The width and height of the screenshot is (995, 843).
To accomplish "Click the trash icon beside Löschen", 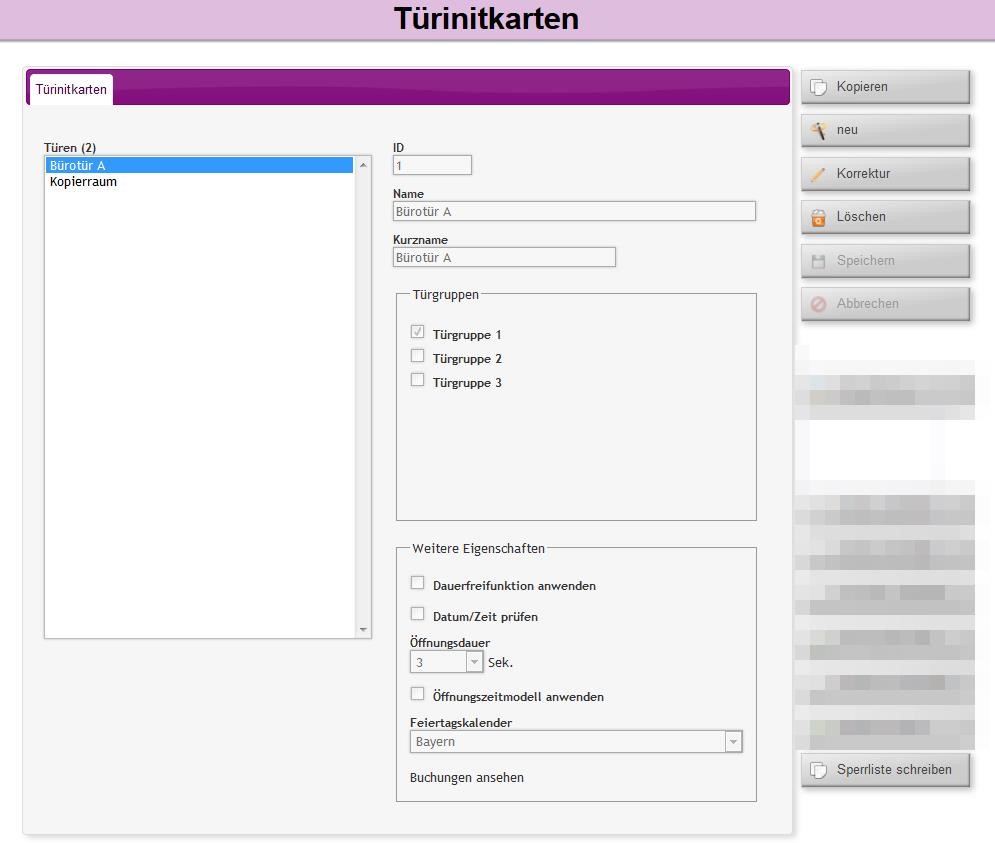I will tap(819, 217).
